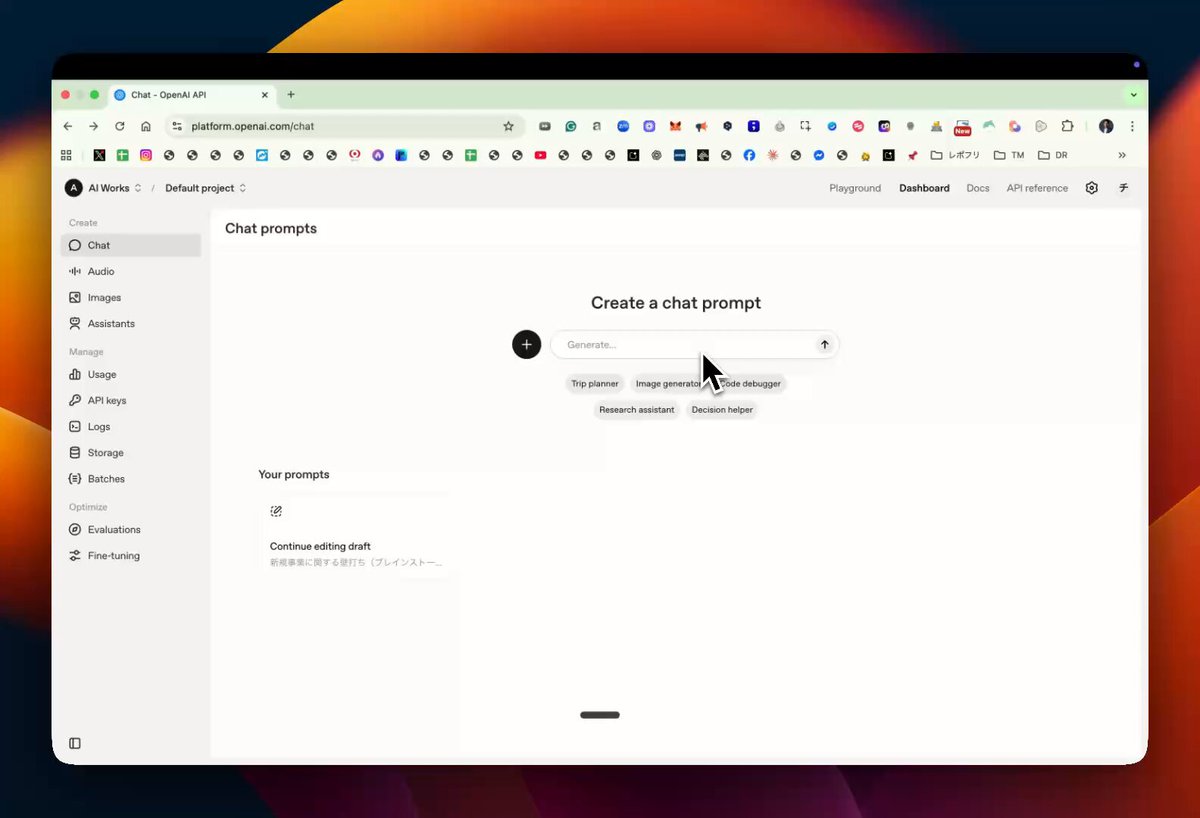This screenshot has height=818, width=1200.
Task: Click the site info icon in address bar
Action: pos(178,126)
